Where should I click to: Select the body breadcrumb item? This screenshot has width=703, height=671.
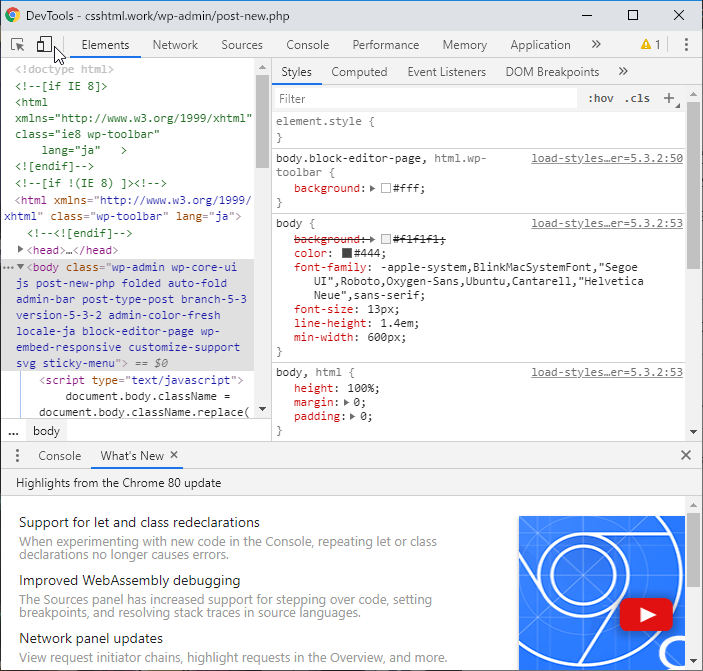pyautogui.click(x=46, y=431)
